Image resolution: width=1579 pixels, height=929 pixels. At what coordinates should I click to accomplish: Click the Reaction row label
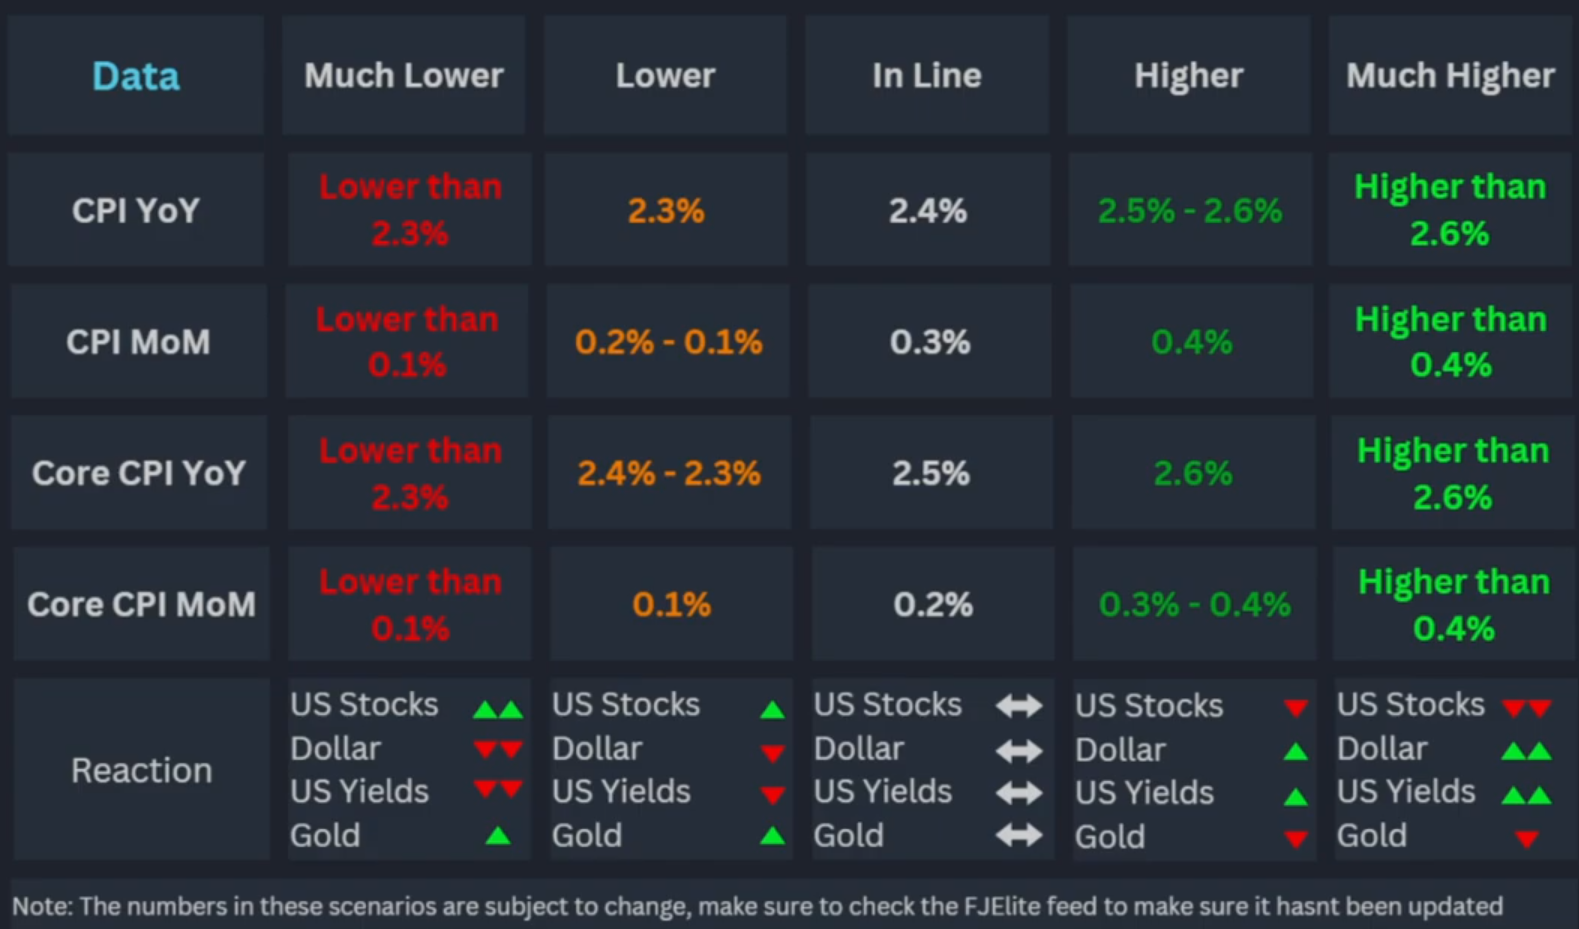[141, 770]
